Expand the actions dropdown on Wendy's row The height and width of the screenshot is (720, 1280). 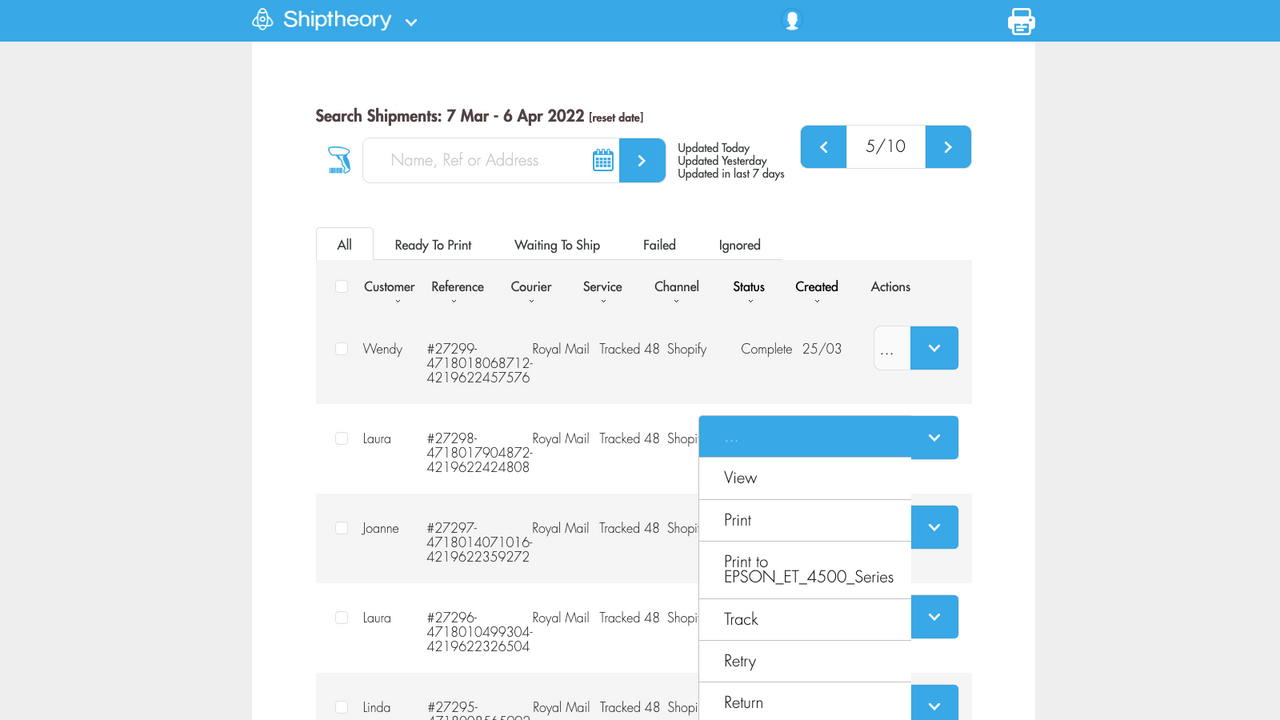coord(933,348)
